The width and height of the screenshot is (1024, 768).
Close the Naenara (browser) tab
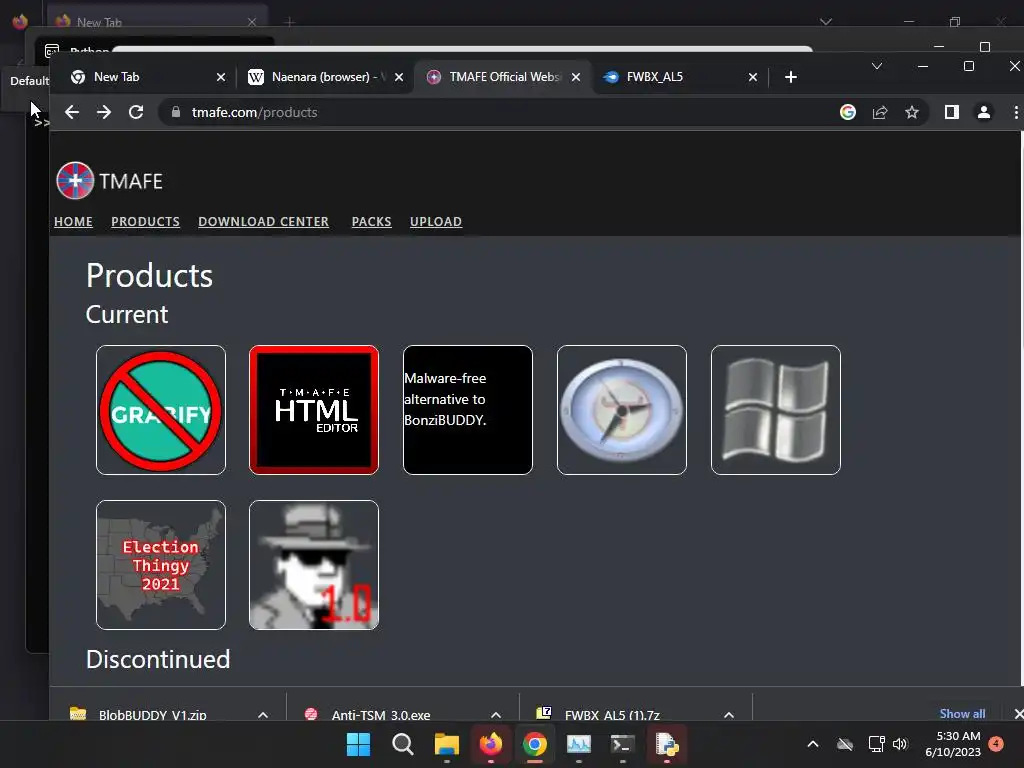coord(399,77)
